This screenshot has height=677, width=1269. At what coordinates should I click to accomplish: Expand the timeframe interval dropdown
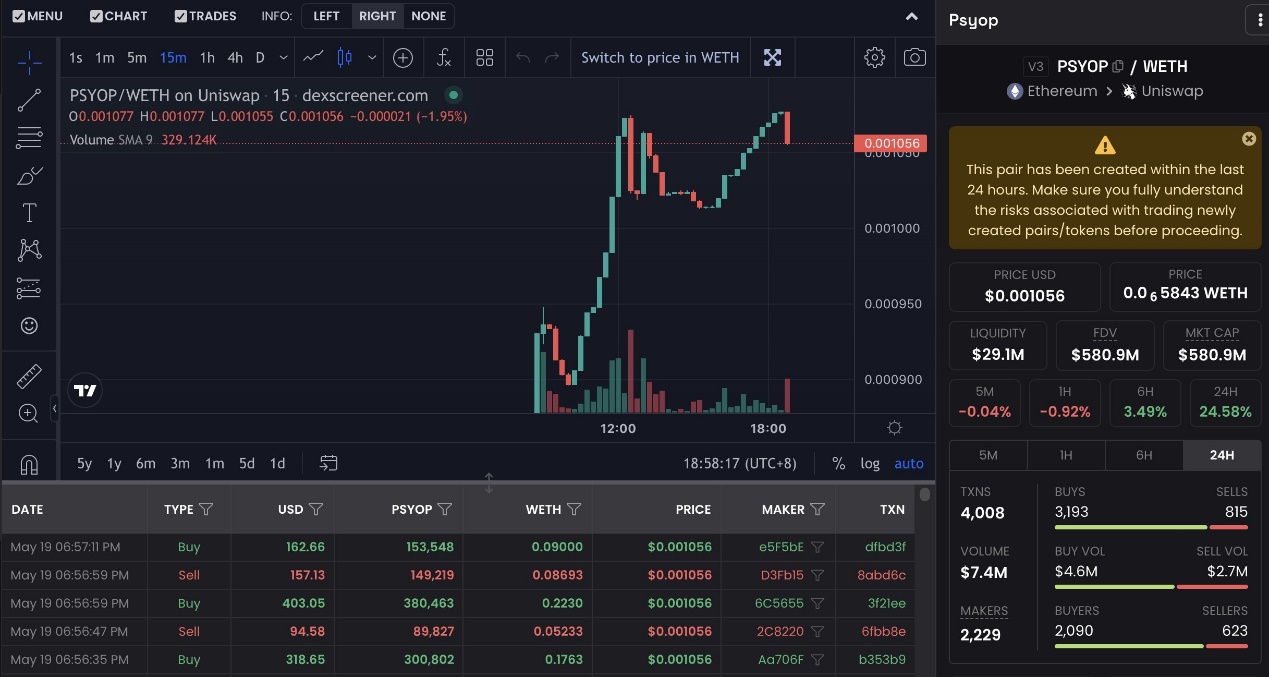click(x=284, y=58)
